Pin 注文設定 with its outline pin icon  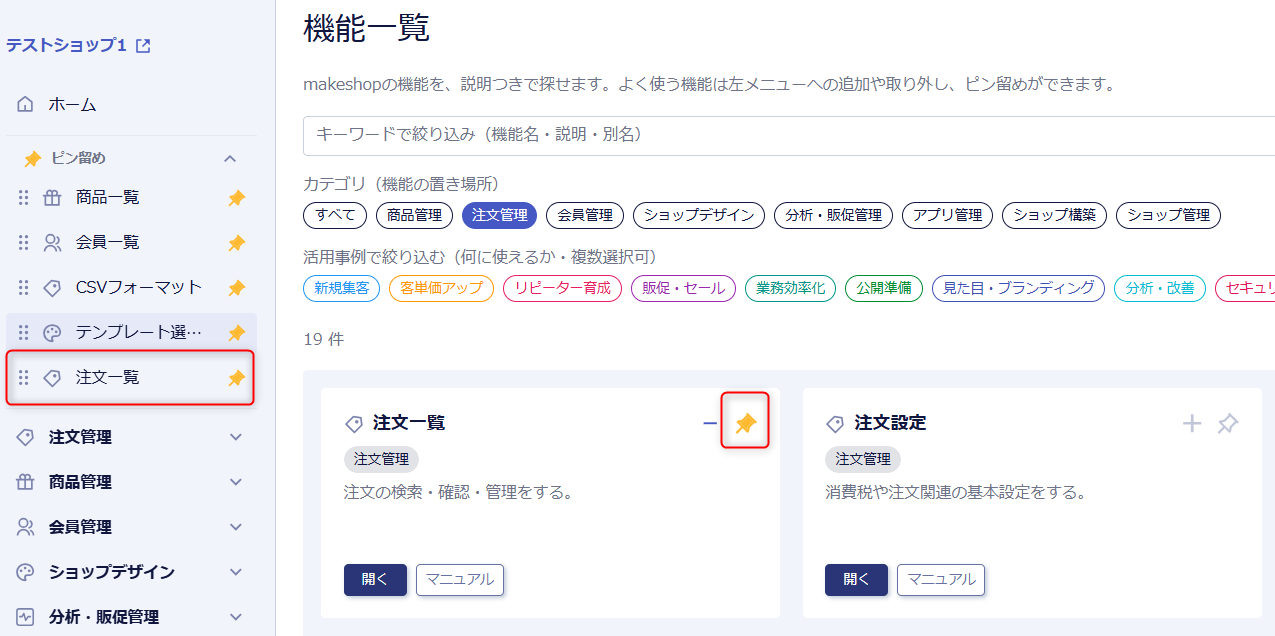1227,424
